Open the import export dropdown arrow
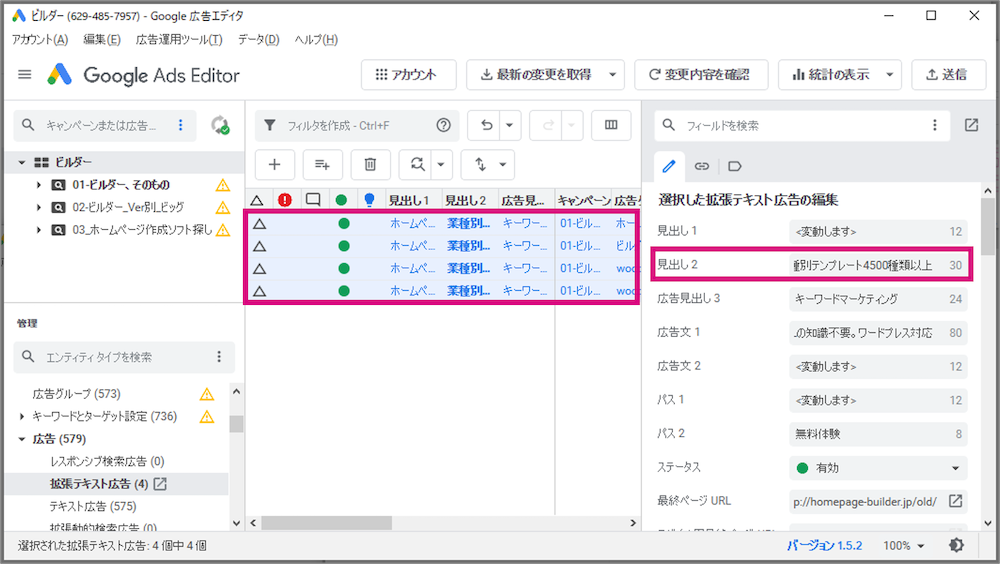 tap(503, 165)
